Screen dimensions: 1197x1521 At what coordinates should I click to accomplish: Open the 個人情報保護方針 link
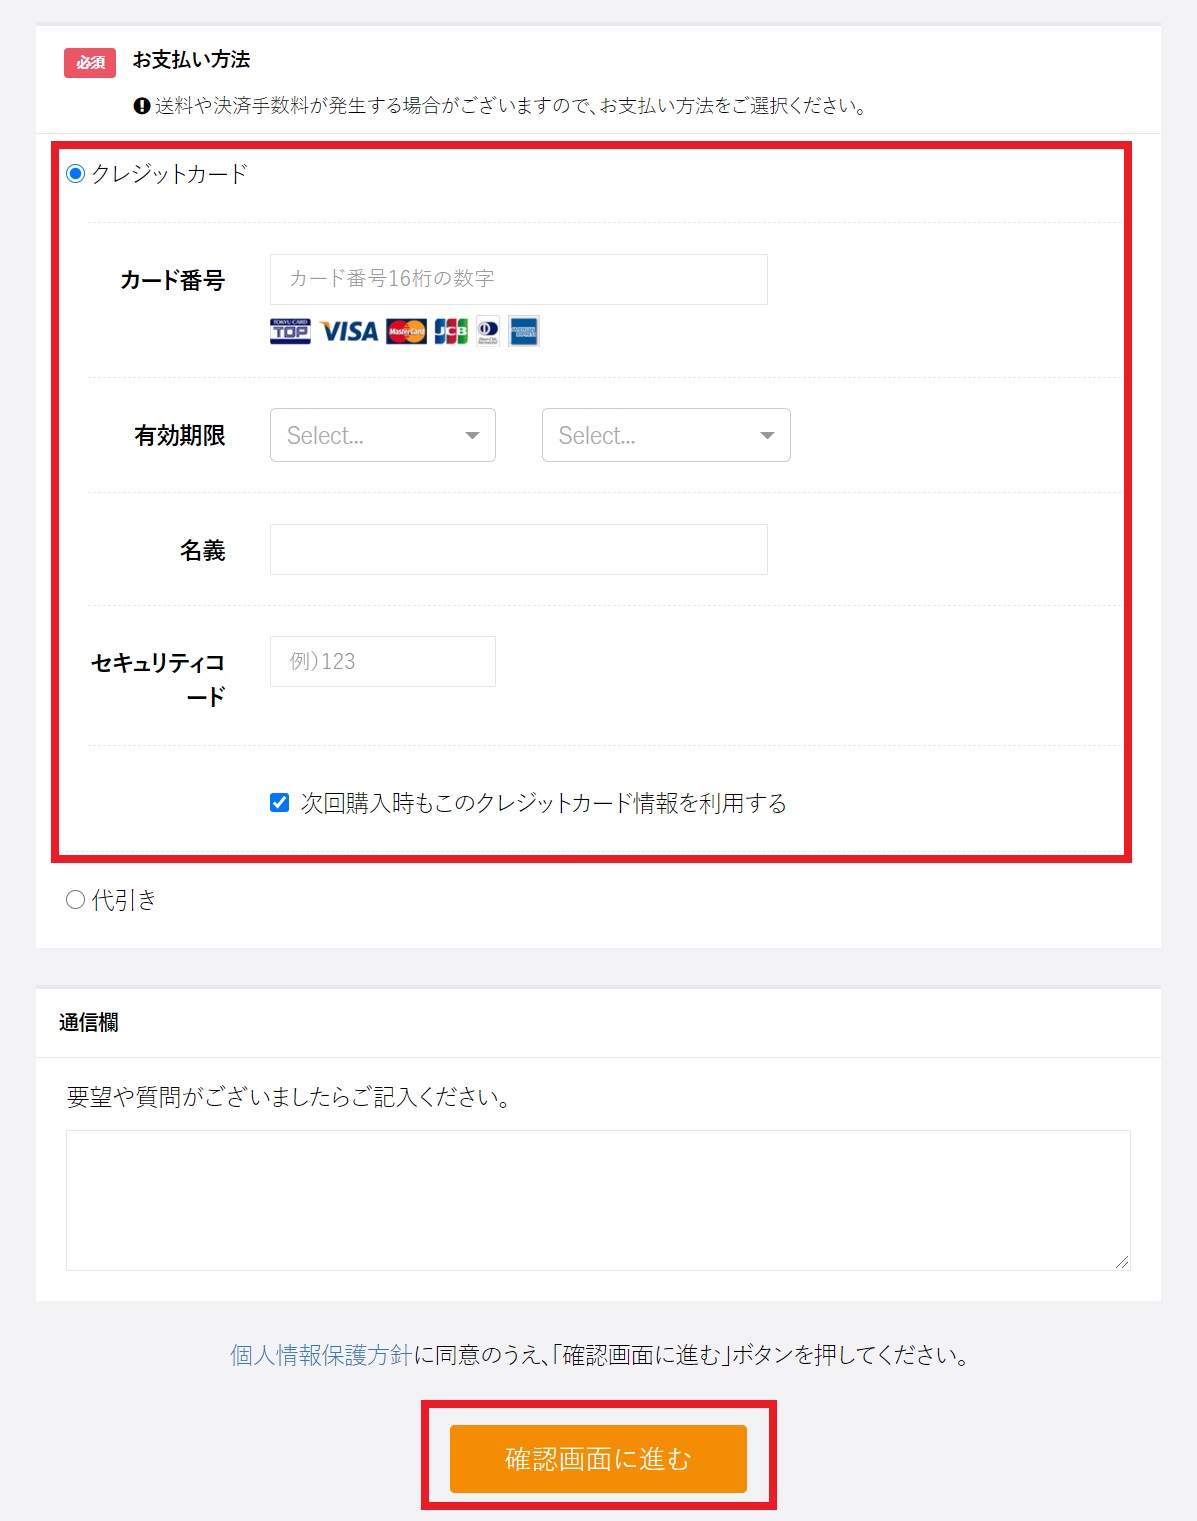pos(321,1355)
